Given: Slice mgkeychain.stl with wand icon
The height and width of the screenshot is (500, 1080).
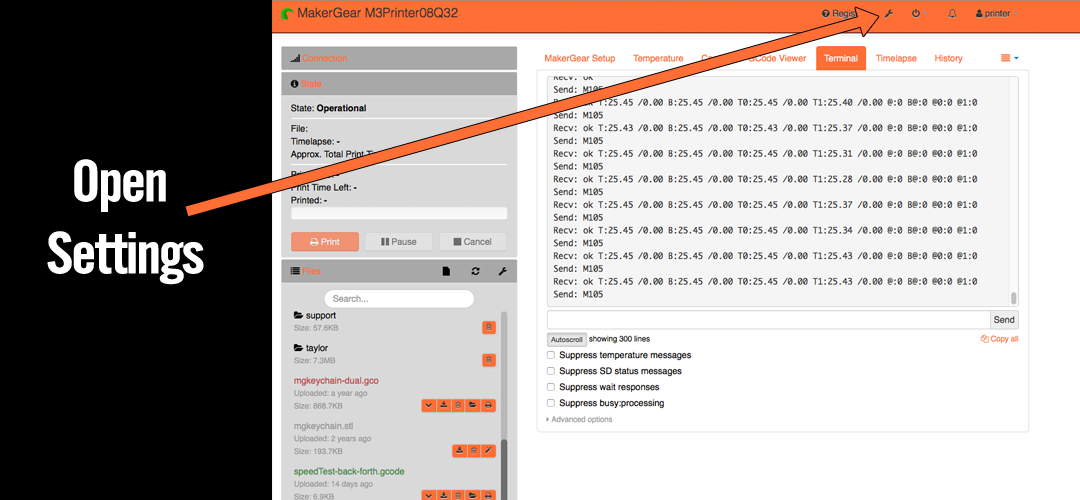Looking at the screenshot, I should (x=488, y=451).
